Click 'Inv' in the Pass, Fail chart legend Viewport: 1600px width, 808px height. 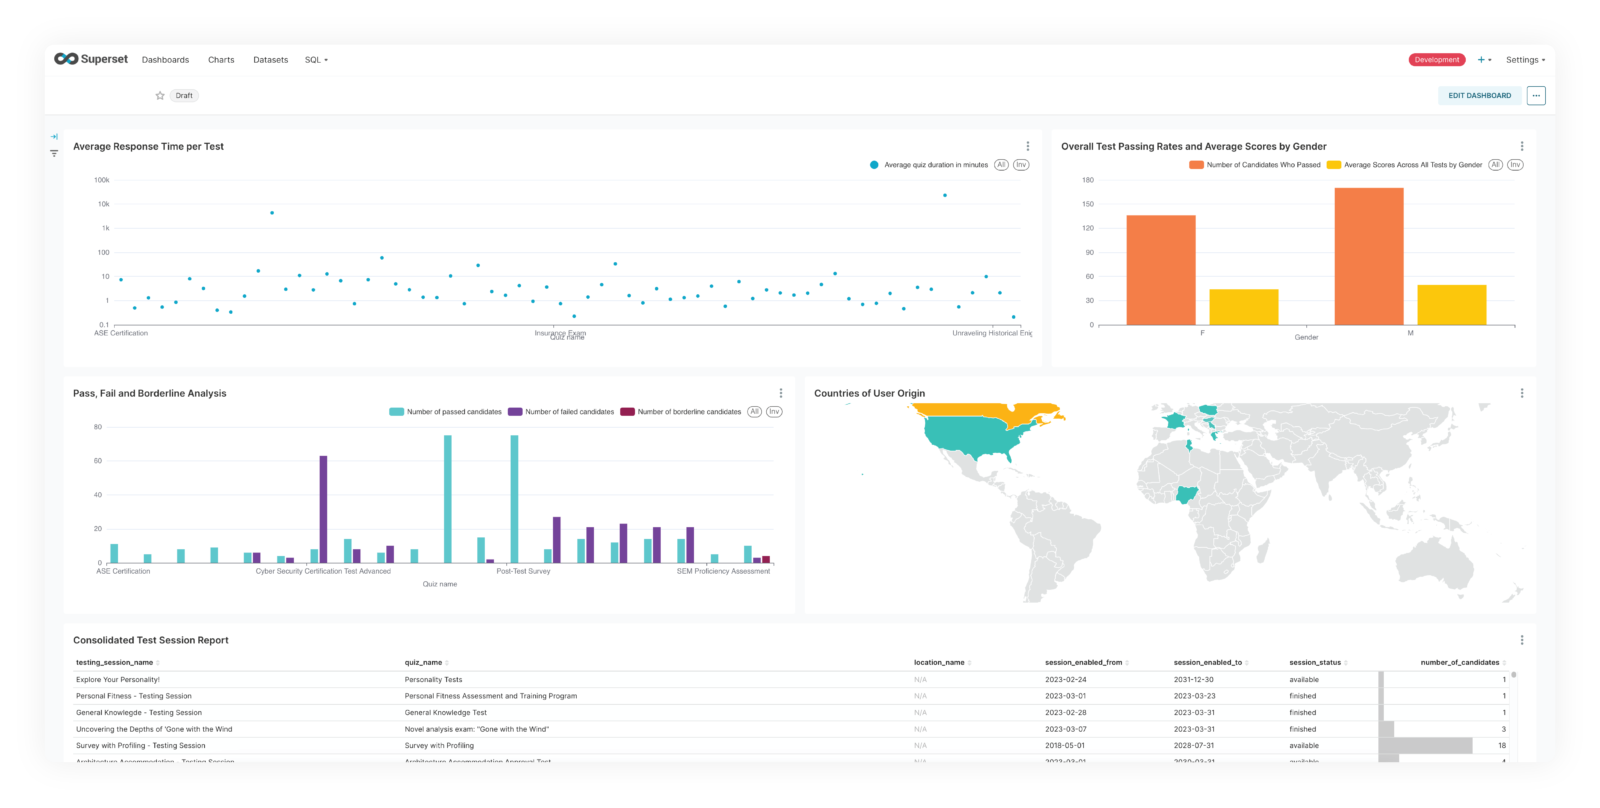tap(774, 412)
